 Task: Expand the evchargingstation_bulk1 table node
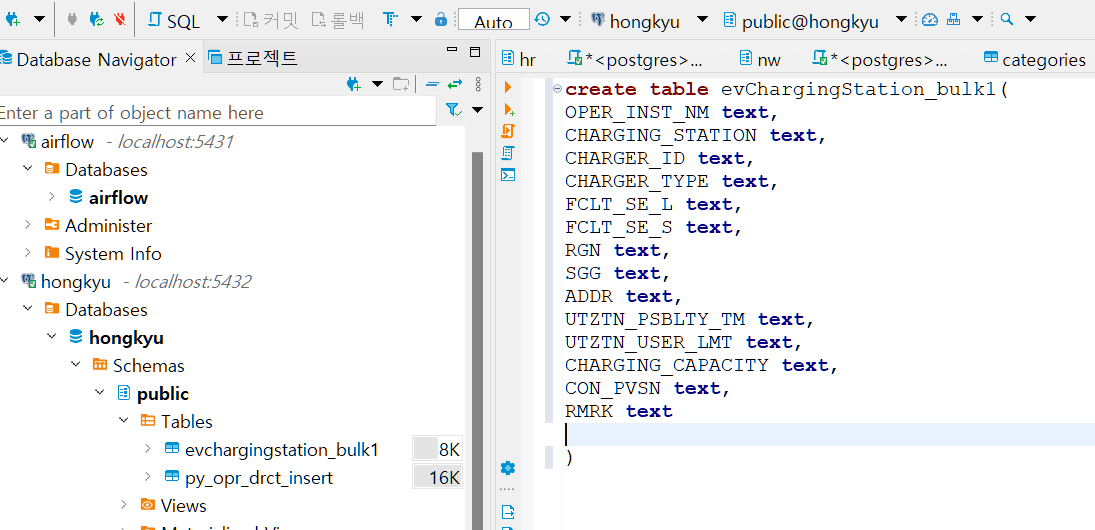pos(147,449)
